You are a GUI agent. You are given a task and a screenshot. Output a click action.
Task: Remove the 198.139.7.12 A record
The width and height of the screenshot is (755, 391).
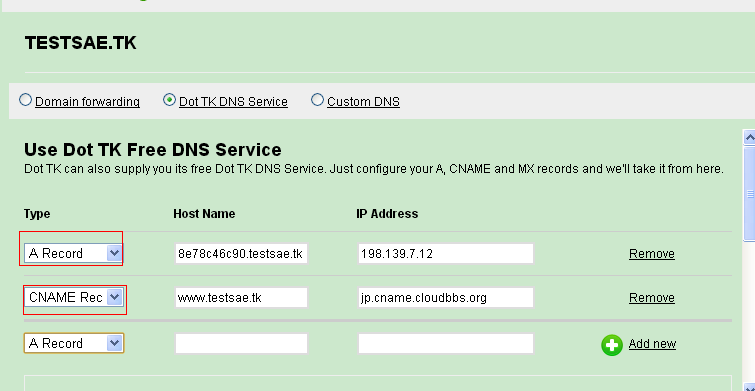tap(651, 254)
